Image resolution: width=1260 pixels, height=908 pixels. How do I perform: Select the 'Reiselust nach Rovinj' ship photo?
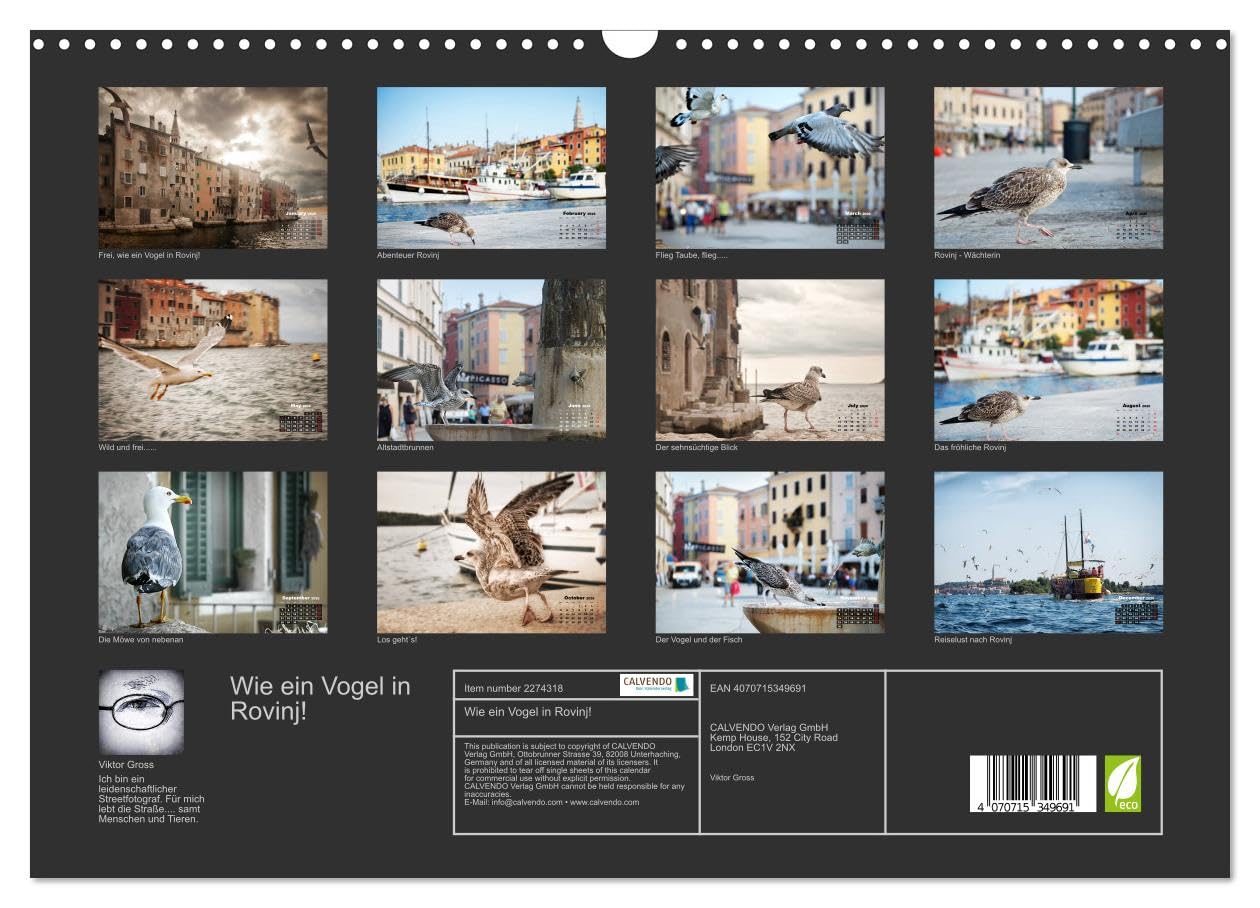(1048, 552)
